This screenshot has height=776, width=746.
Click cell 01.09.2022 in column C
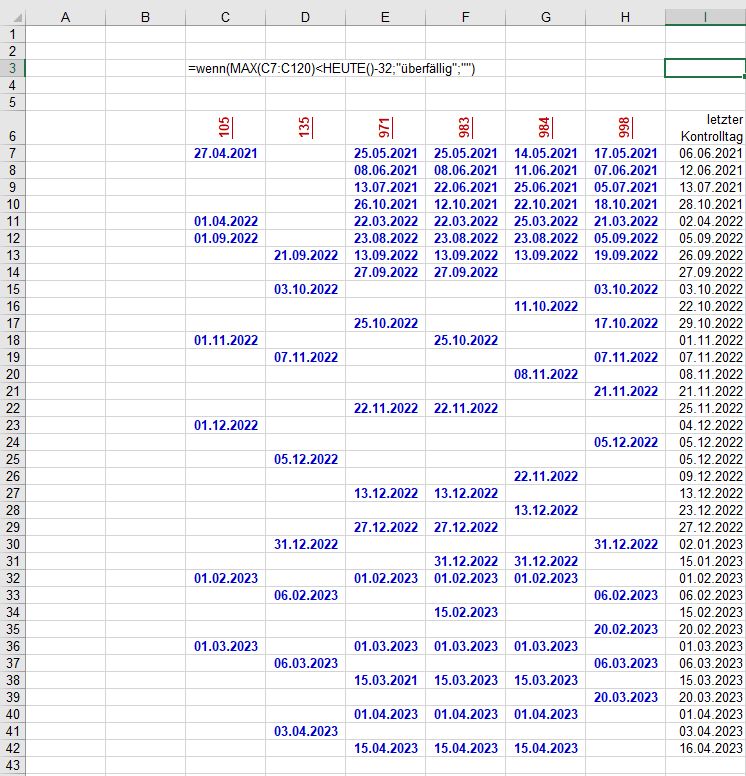tap(225, 239)
